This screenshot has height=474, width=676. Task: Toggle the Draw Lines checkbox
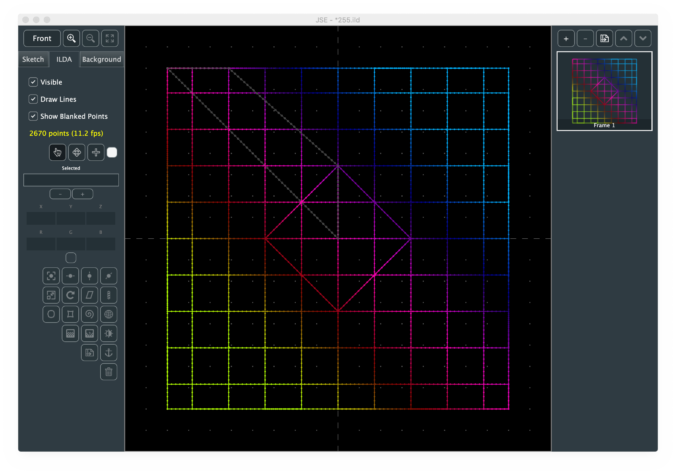pyautogui.click(x=33, y=99)
